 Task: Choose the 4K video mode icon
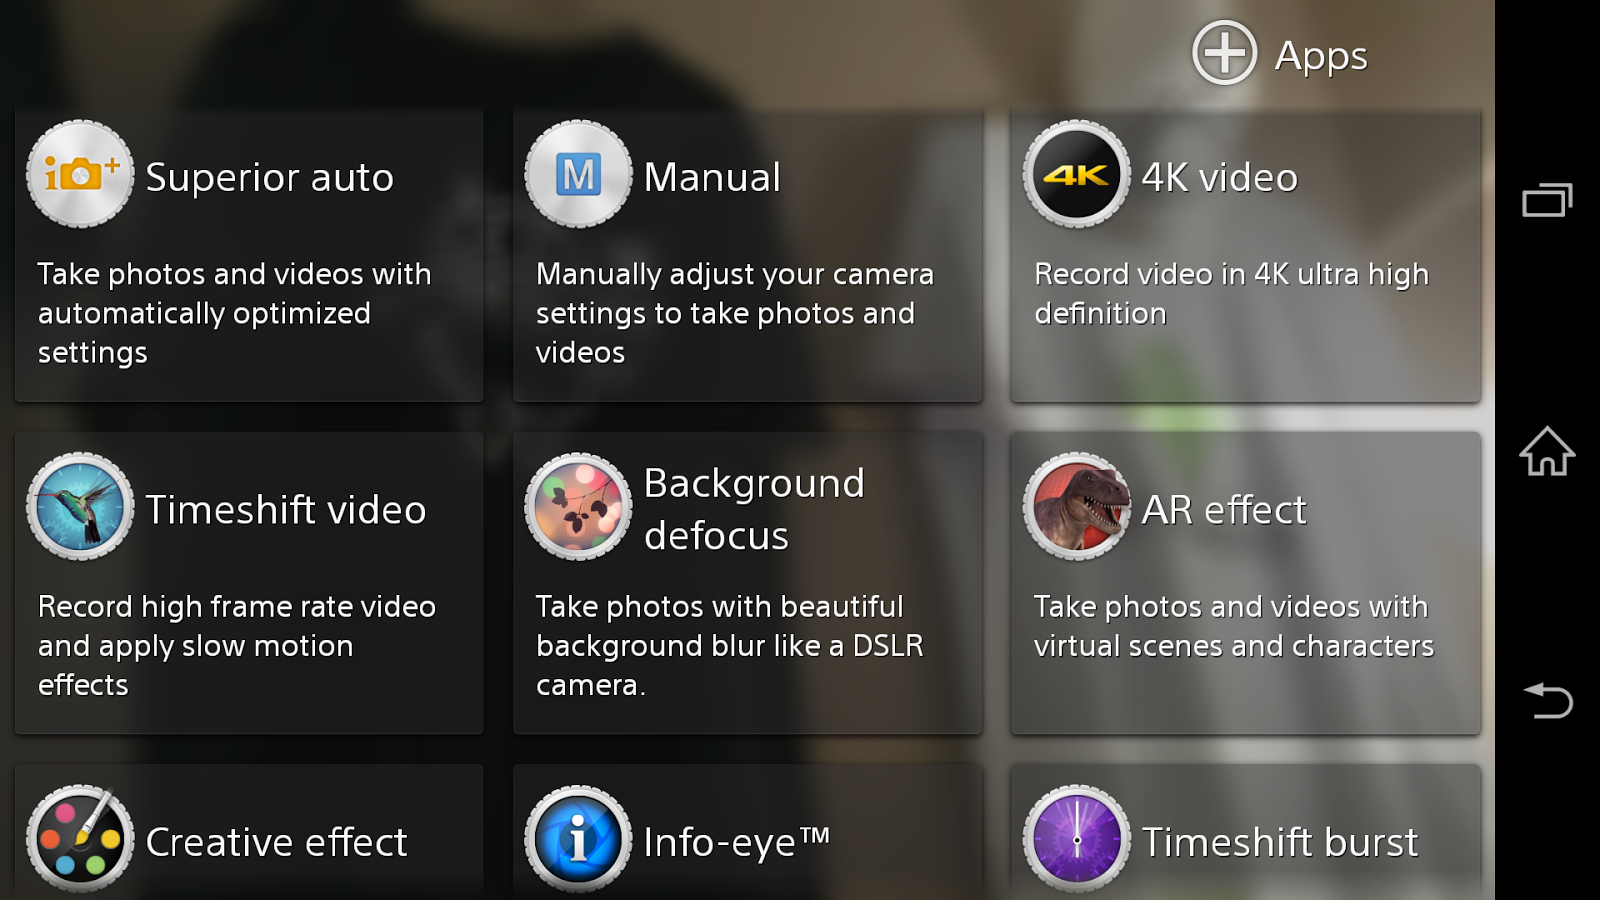(x=1076, y=174)
